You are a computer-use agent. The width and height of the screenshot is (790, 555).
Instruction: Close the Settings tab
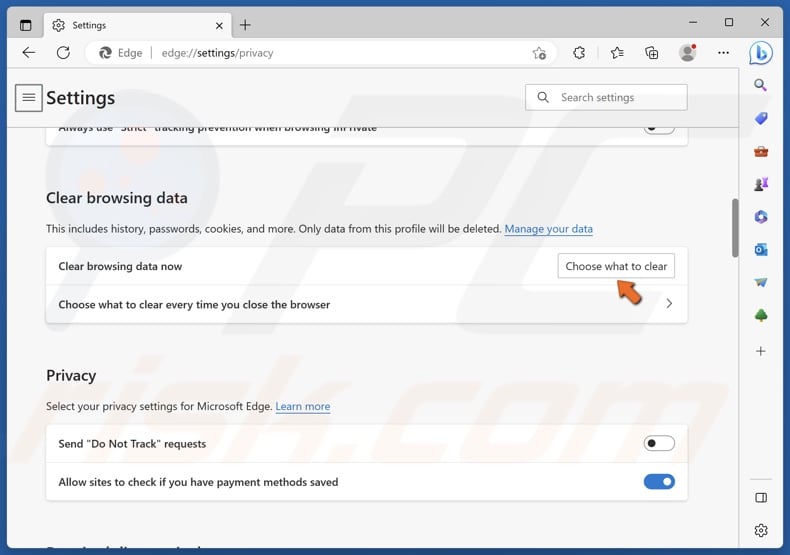pyautogui.click(x=219, y=25)
